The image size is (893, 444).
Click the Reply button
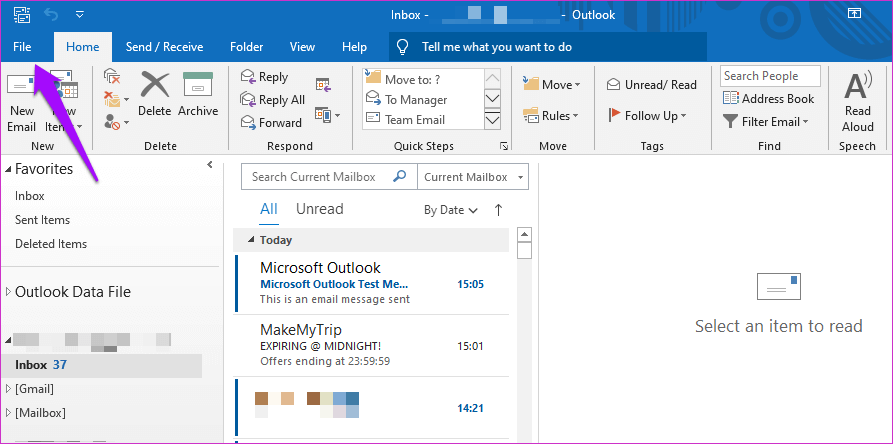tap(264, 77)
